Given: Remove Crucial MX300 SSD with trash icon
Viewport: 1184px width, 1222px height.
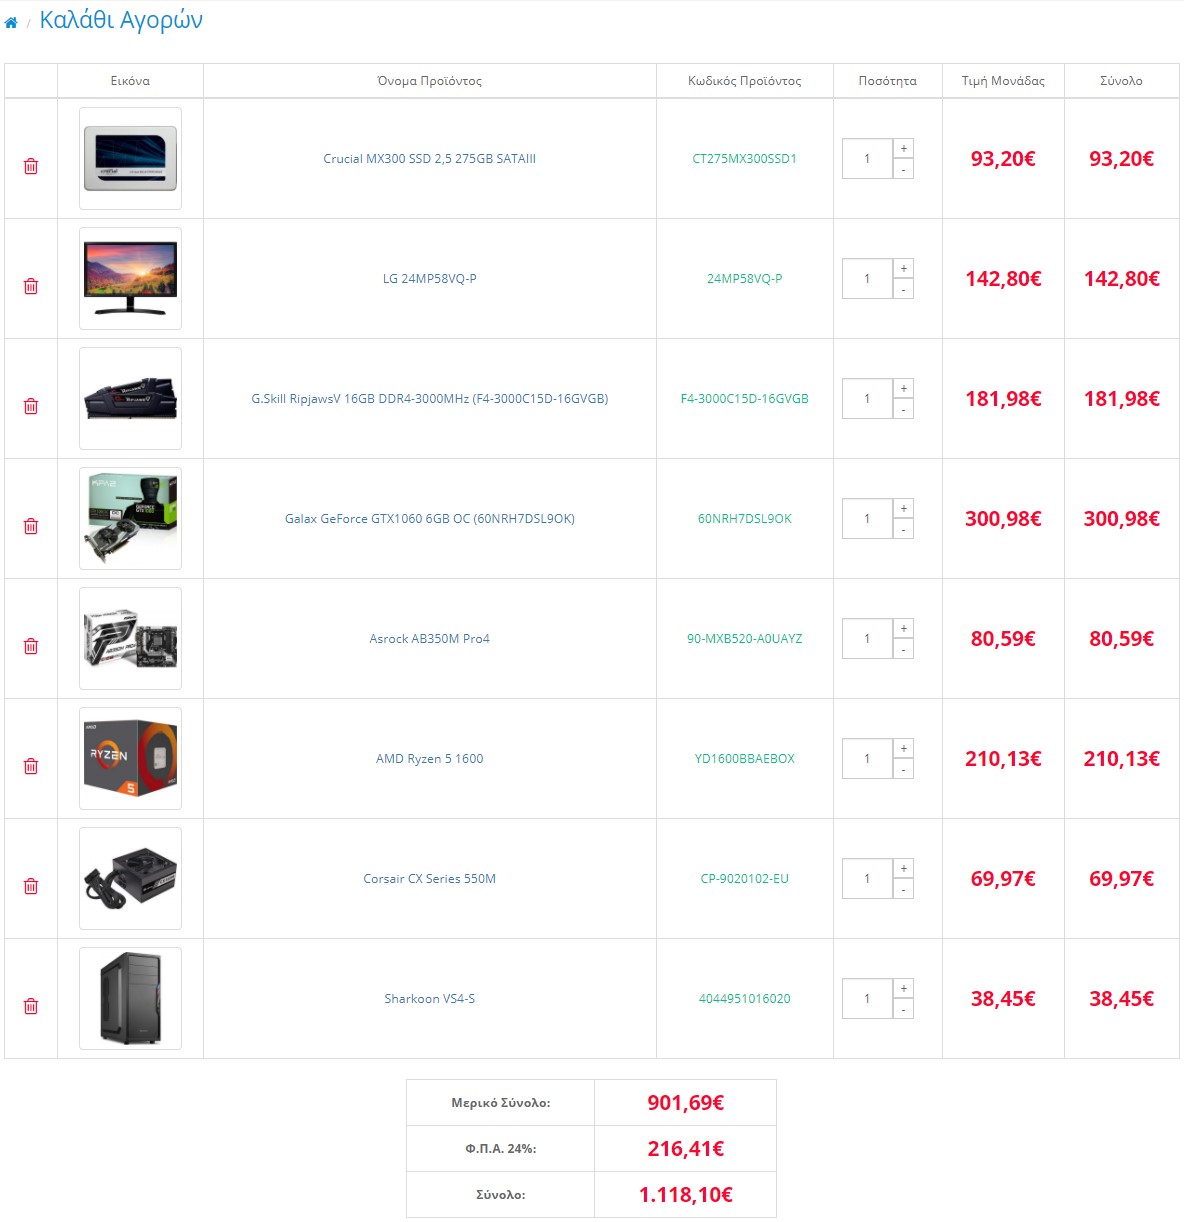Looking at the screenshot, I should [31, 166].
